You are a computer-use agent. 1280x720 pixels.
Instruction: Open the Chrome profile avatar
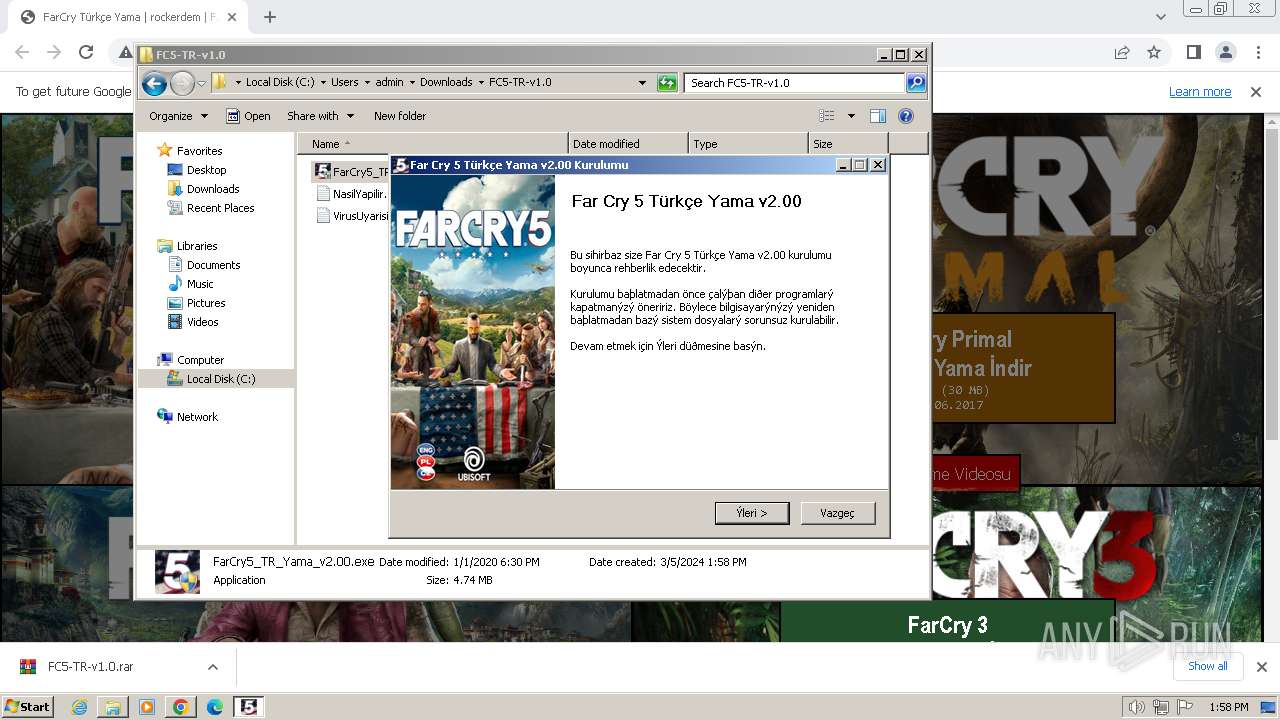click(x=1226, y=53)
